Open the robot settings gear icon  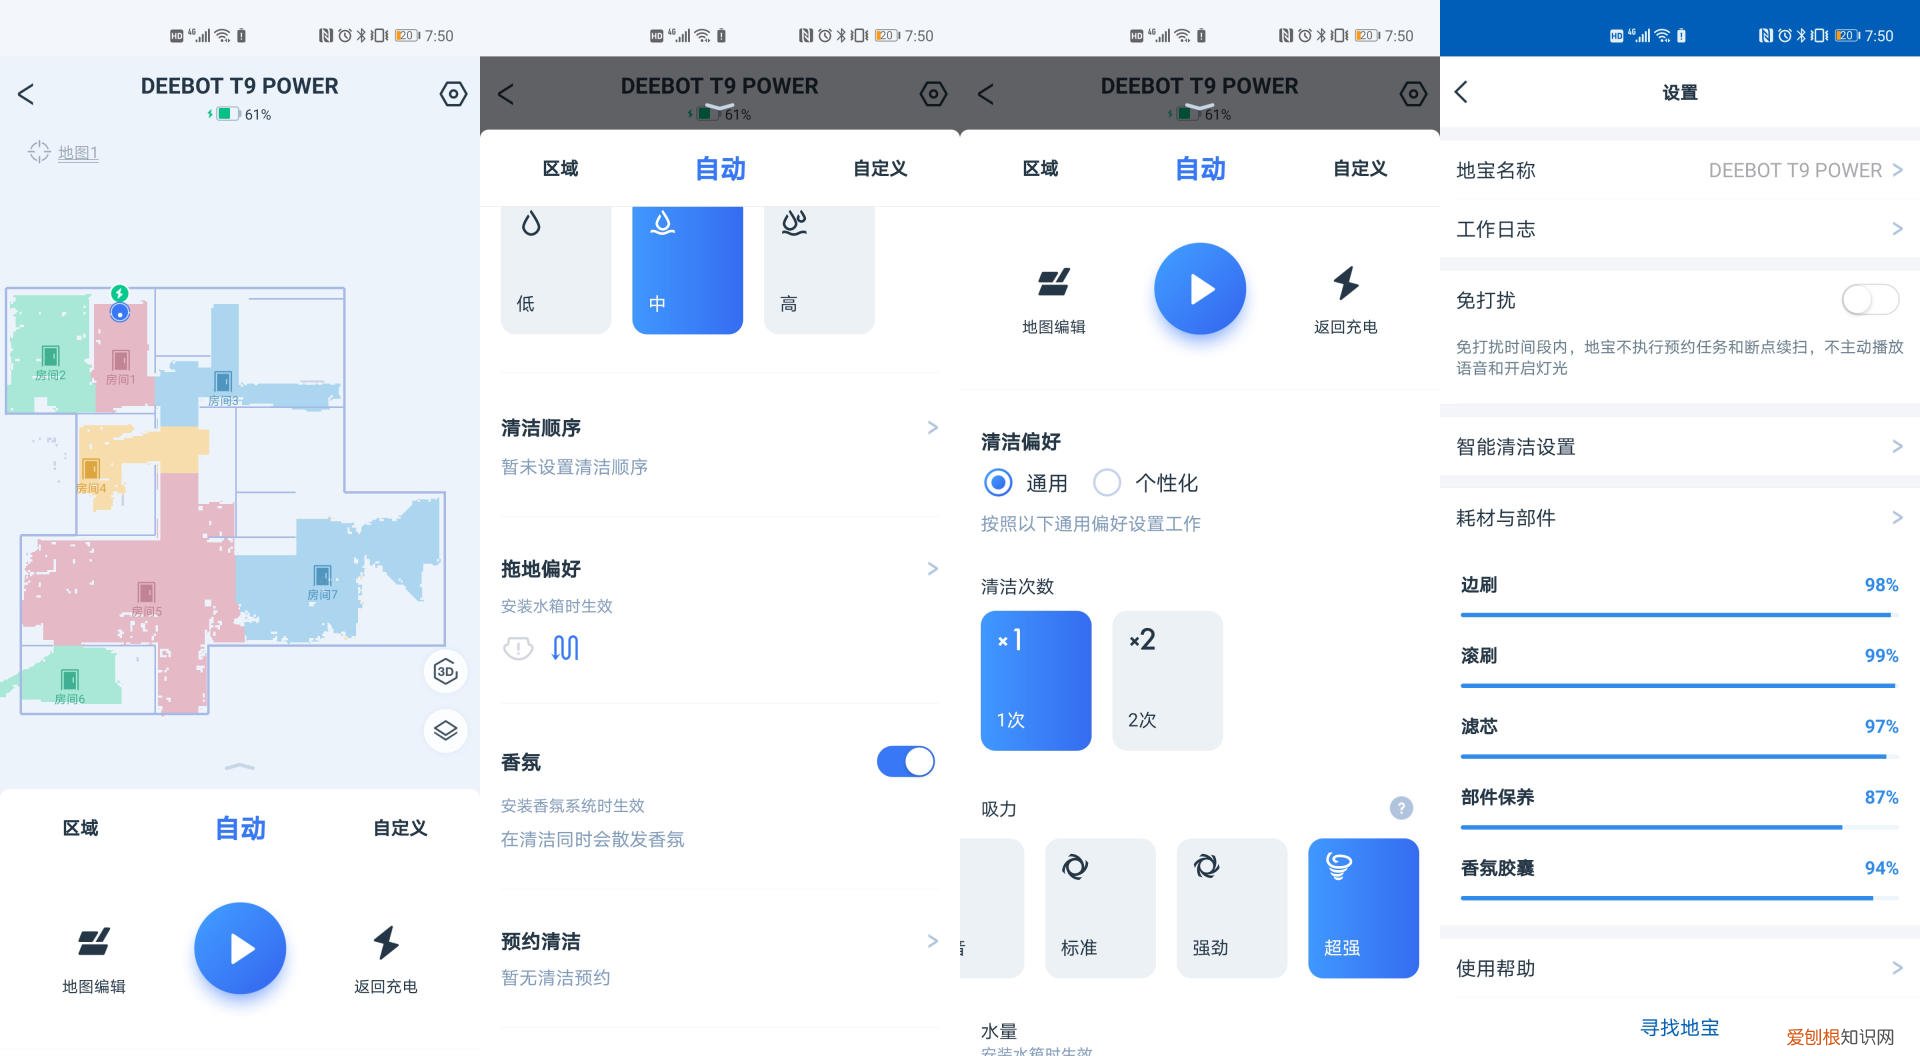click(x=453, y=93)
